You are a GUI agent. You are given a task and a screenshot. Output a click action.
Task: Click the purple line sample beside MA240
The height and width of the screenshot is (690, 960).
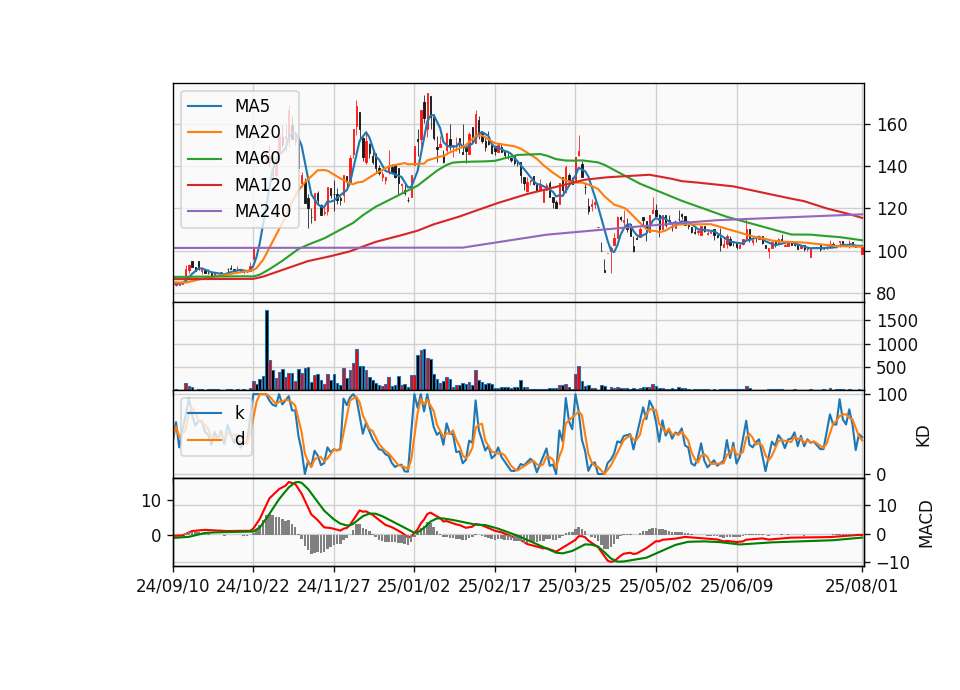204,211
